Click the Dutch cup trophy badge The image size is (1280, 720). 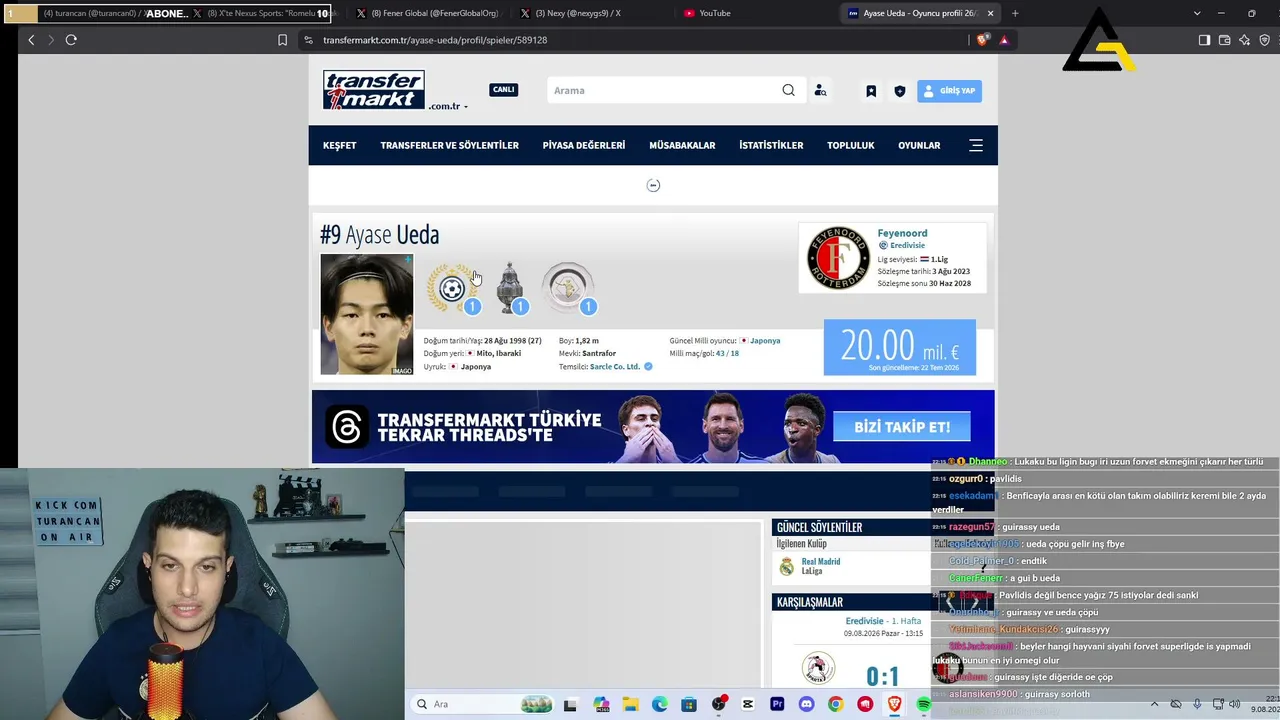tap(511, 288)
